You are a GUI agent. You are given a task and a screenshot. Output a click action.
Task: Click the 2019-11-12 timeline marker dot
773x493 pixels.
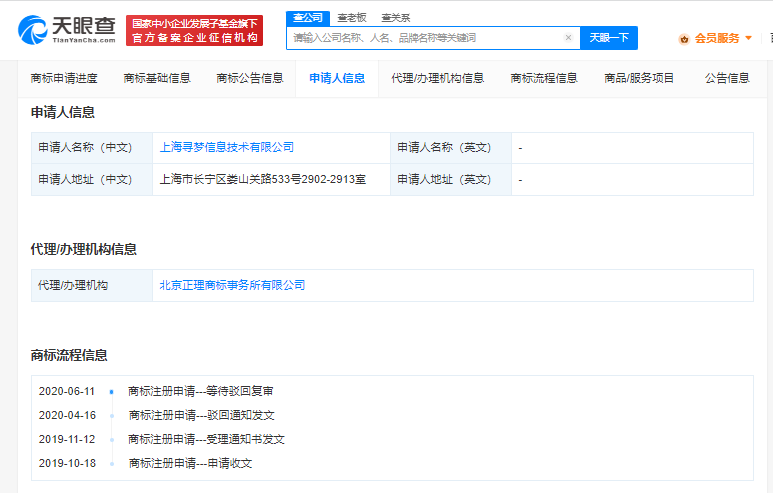point(112,440)
